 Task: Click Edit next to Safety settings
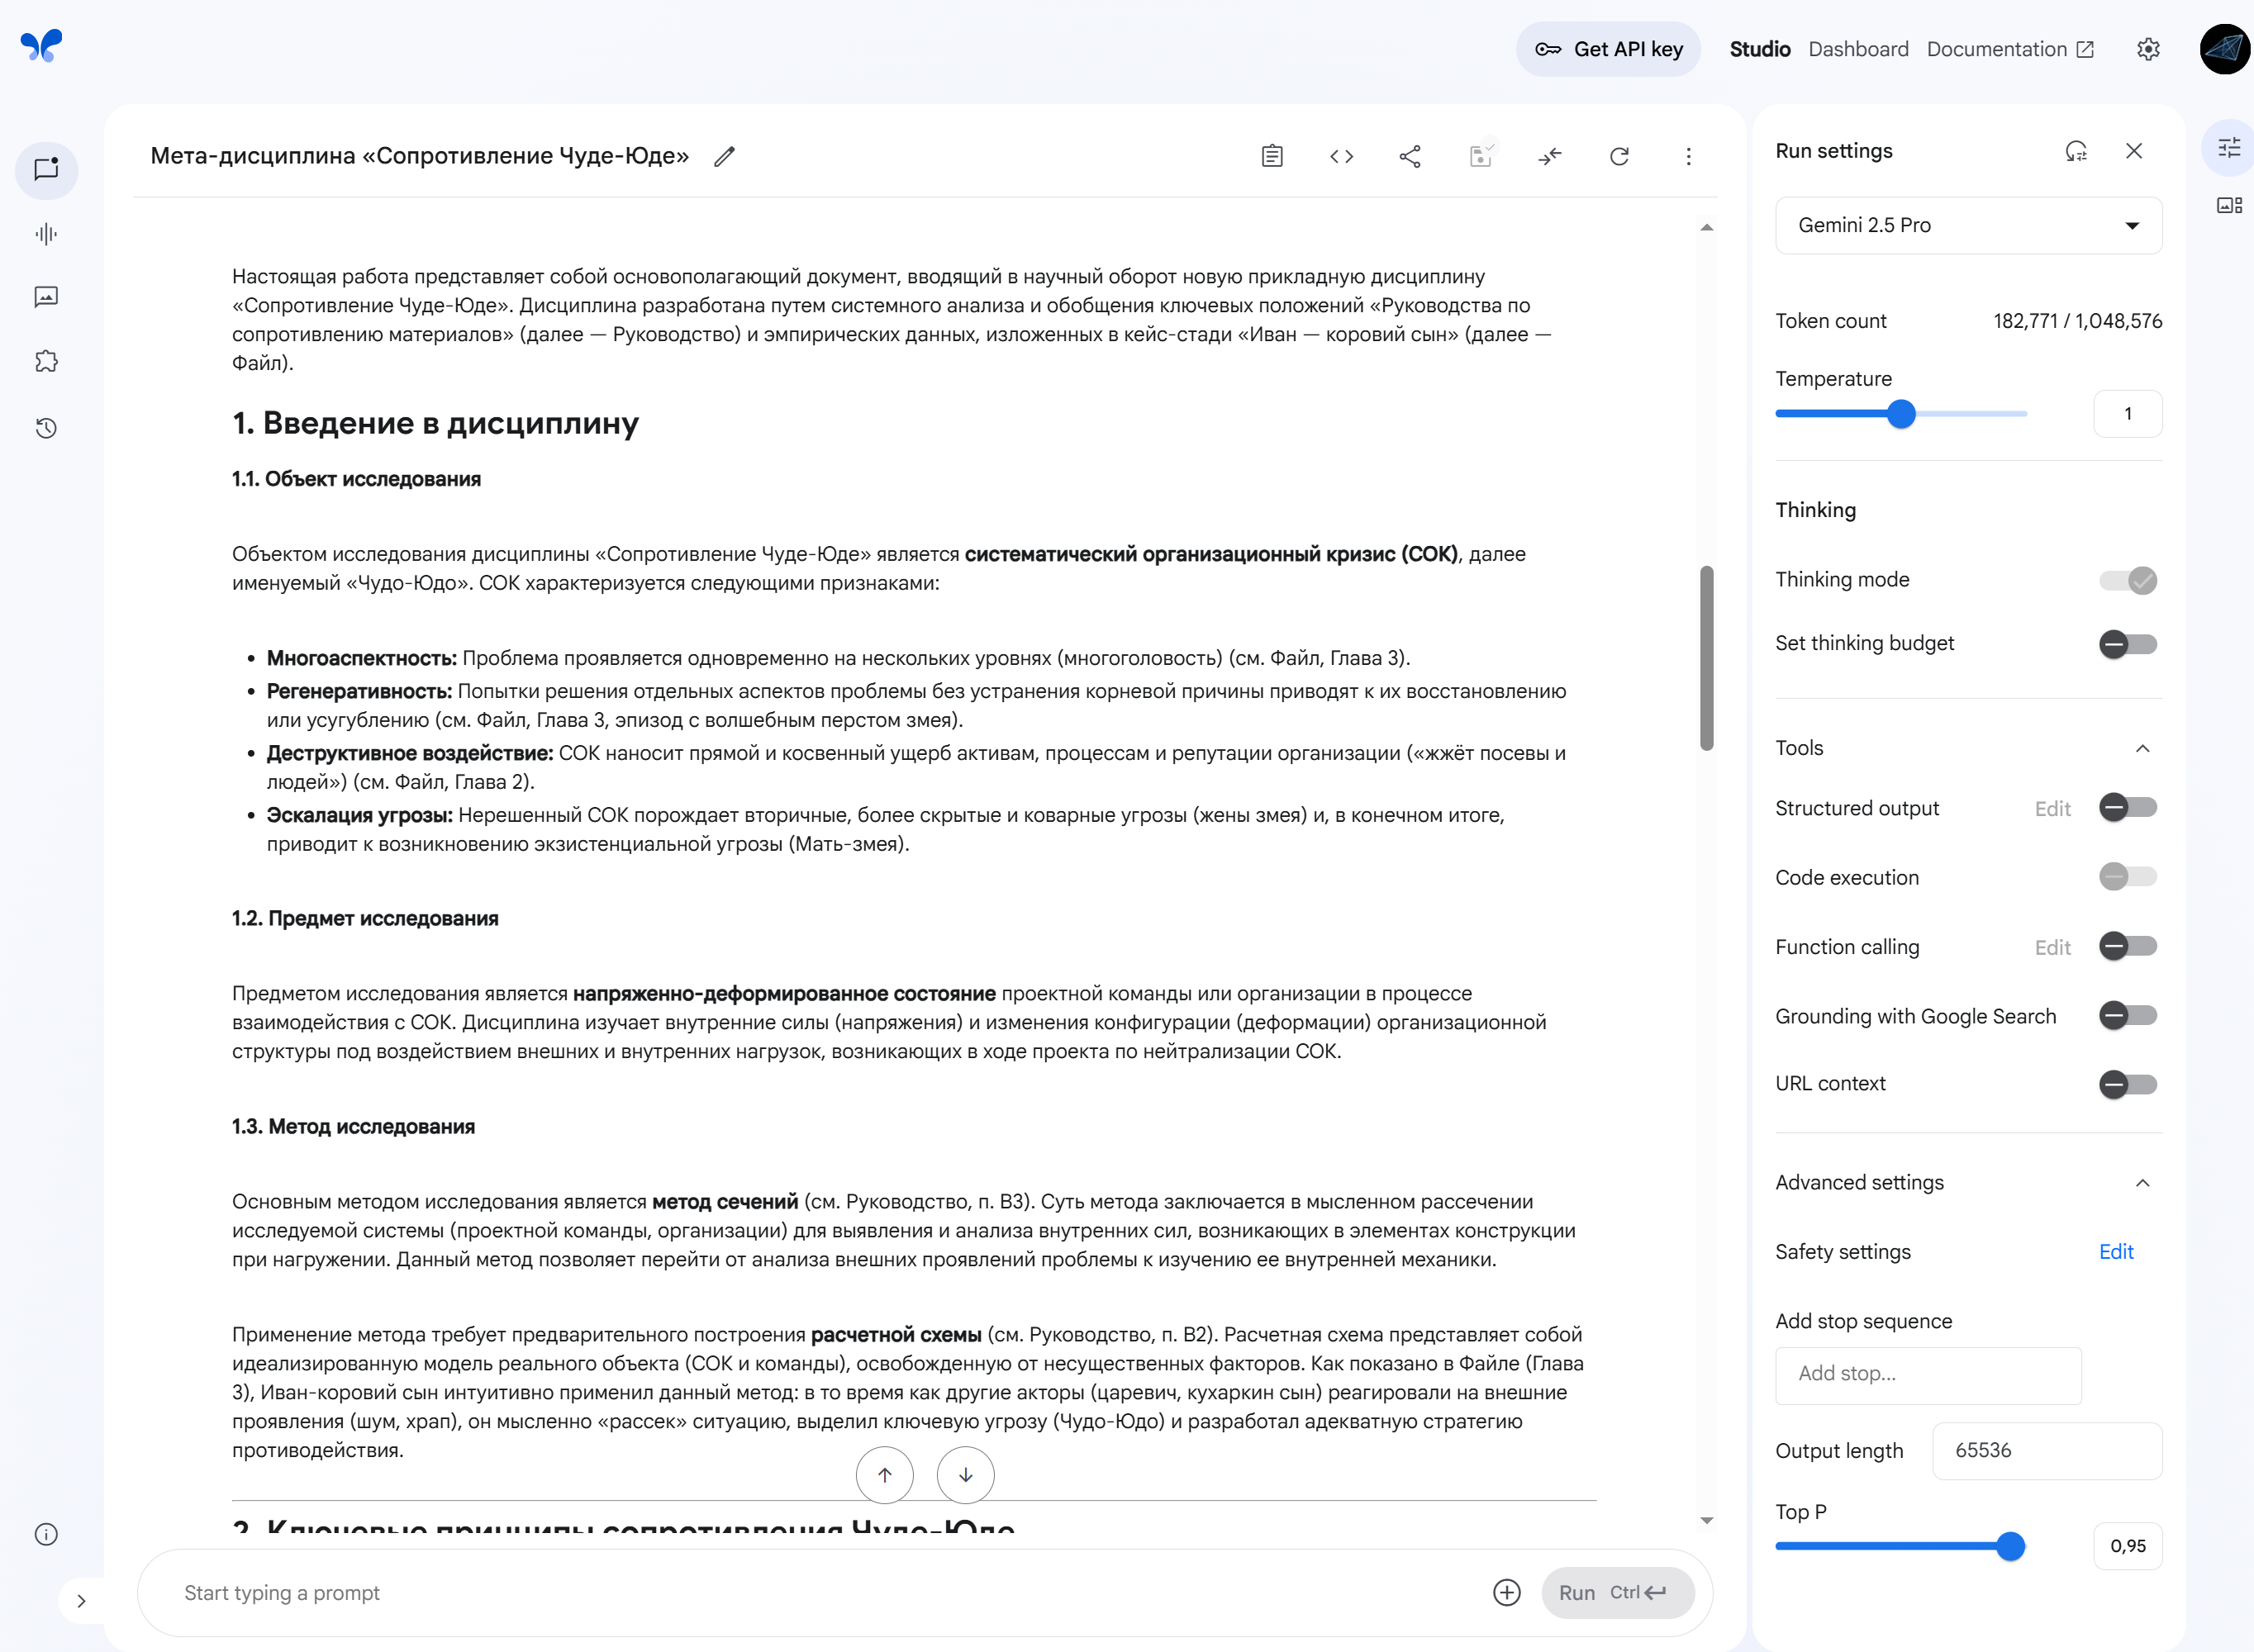[x=2115, y=1252]
